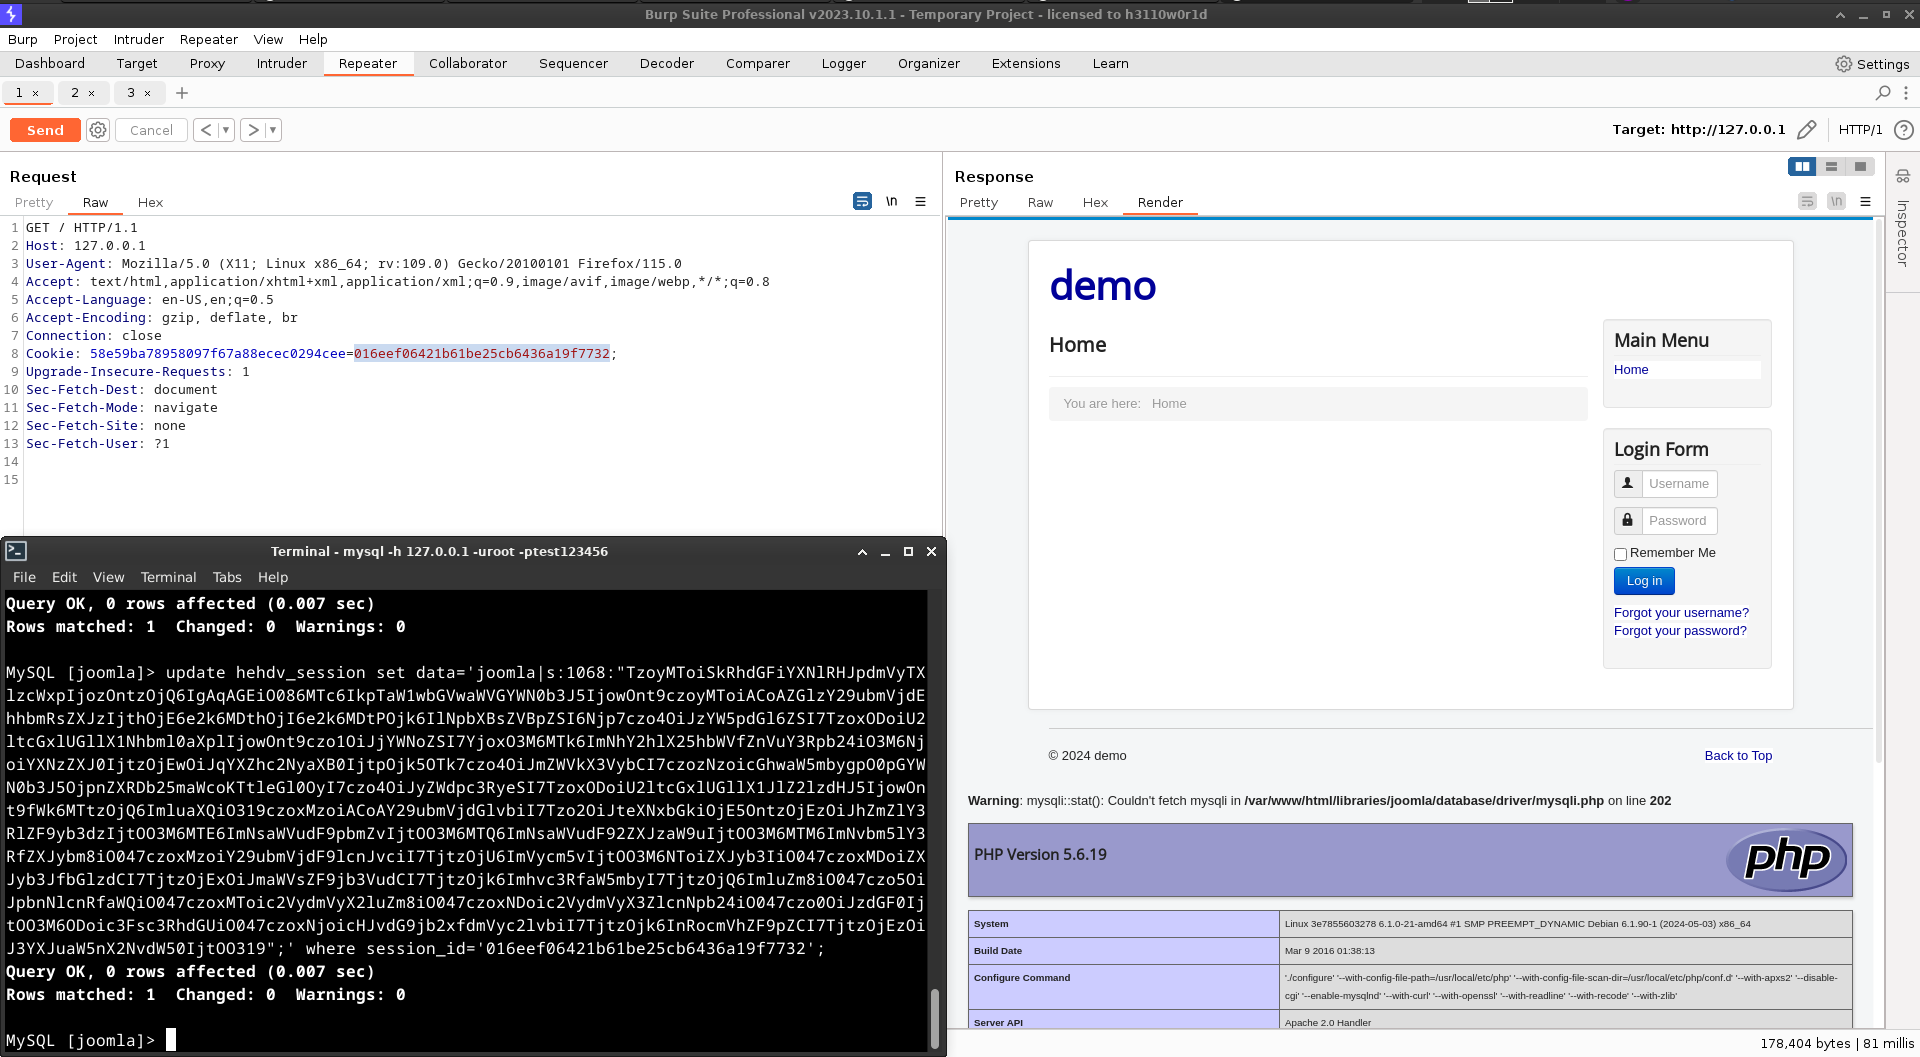Viewport: 1920px width, 1057px height.
Task: Click the Log in button
Action: (1644, 581)
